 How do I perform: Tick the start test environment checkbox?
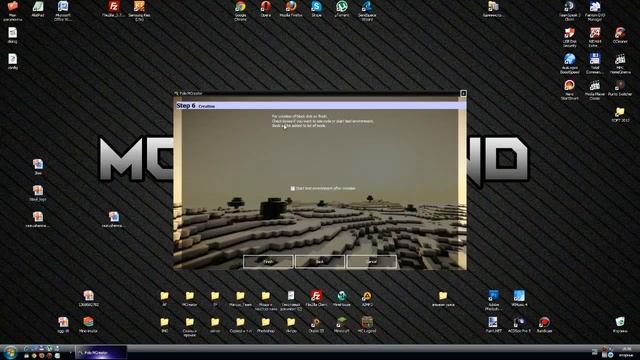(x=293, y=188)
